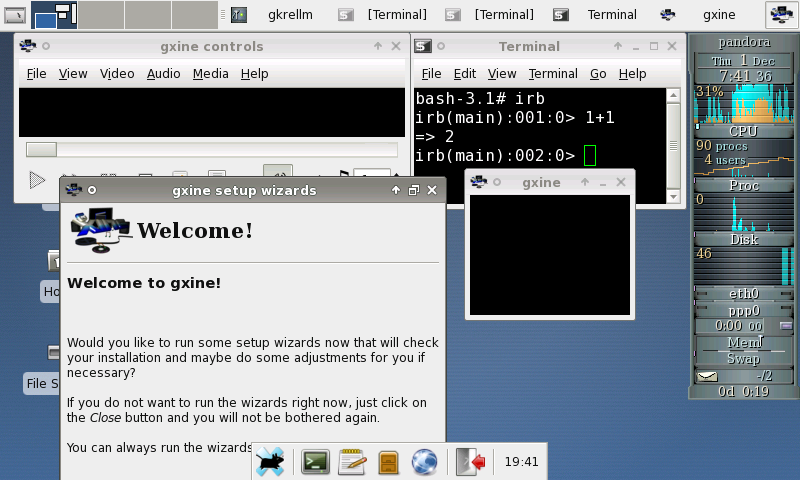Open the Go menu in terminal window
The image size is (800, 480).
[598, 73]
